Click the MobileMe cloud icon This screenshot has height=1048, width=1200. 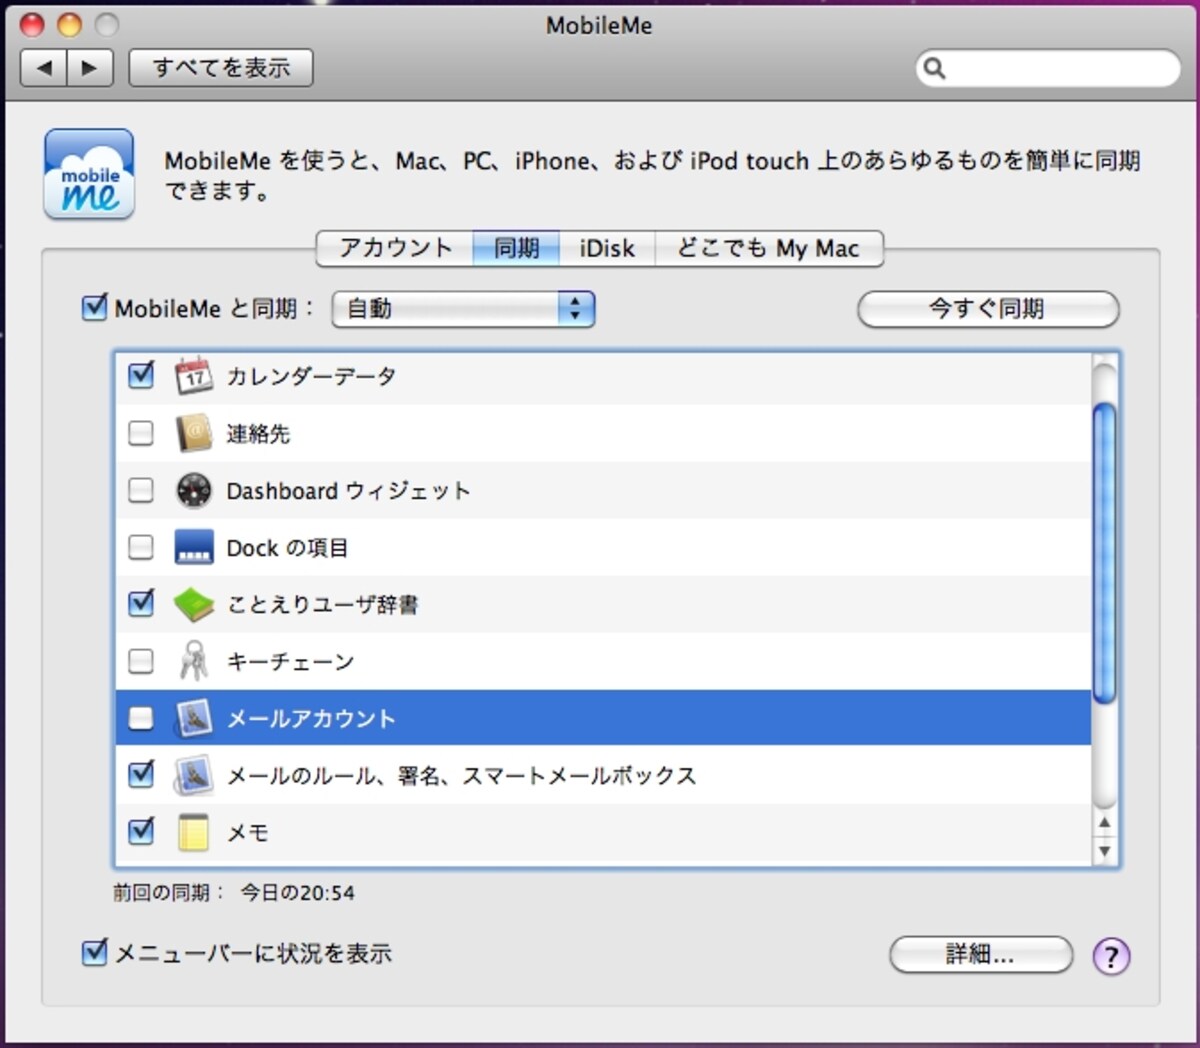coord(89,174)
